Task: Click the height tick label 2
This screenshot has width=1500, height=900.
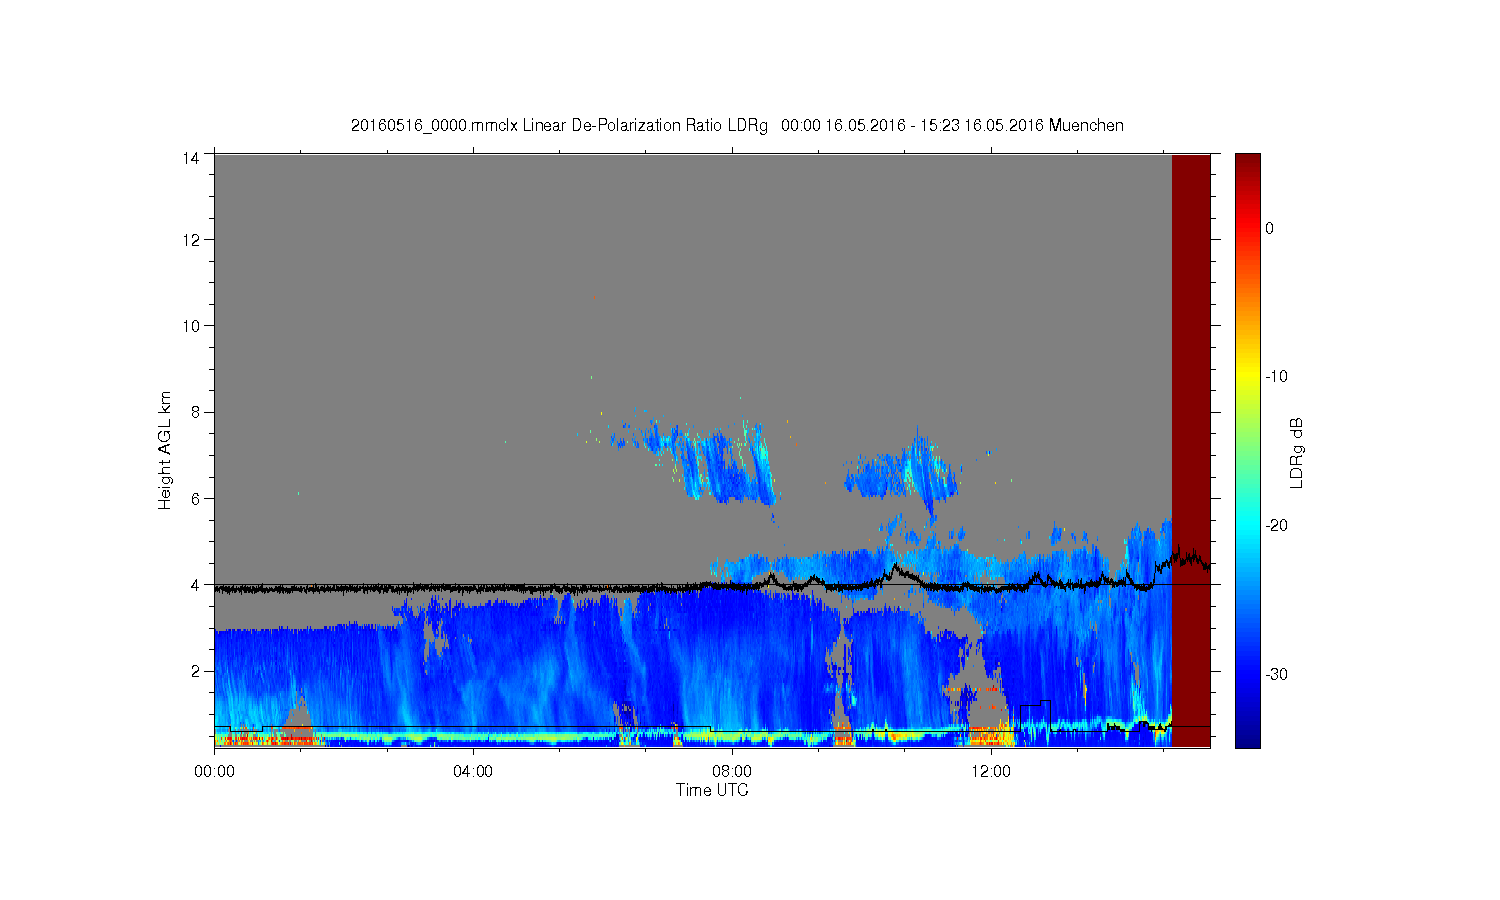Action: pyautogui.click(x=195, y=670)
